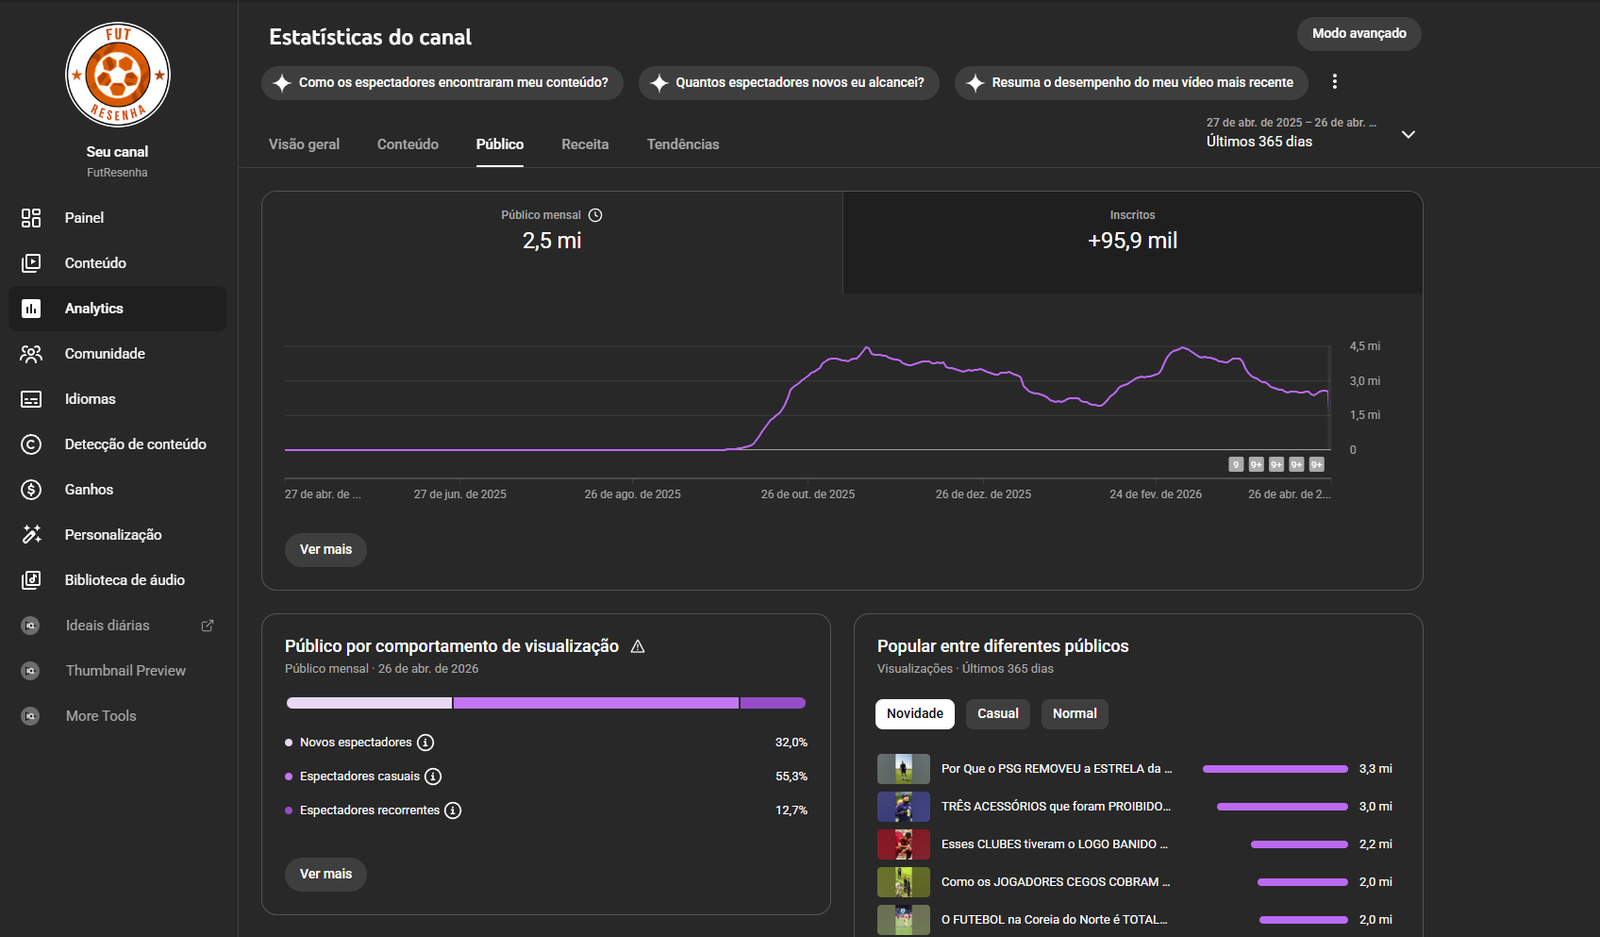Screen dimensions: 1600x937
Task: Open the Idiomas subtitles icon
Action: 31,399
